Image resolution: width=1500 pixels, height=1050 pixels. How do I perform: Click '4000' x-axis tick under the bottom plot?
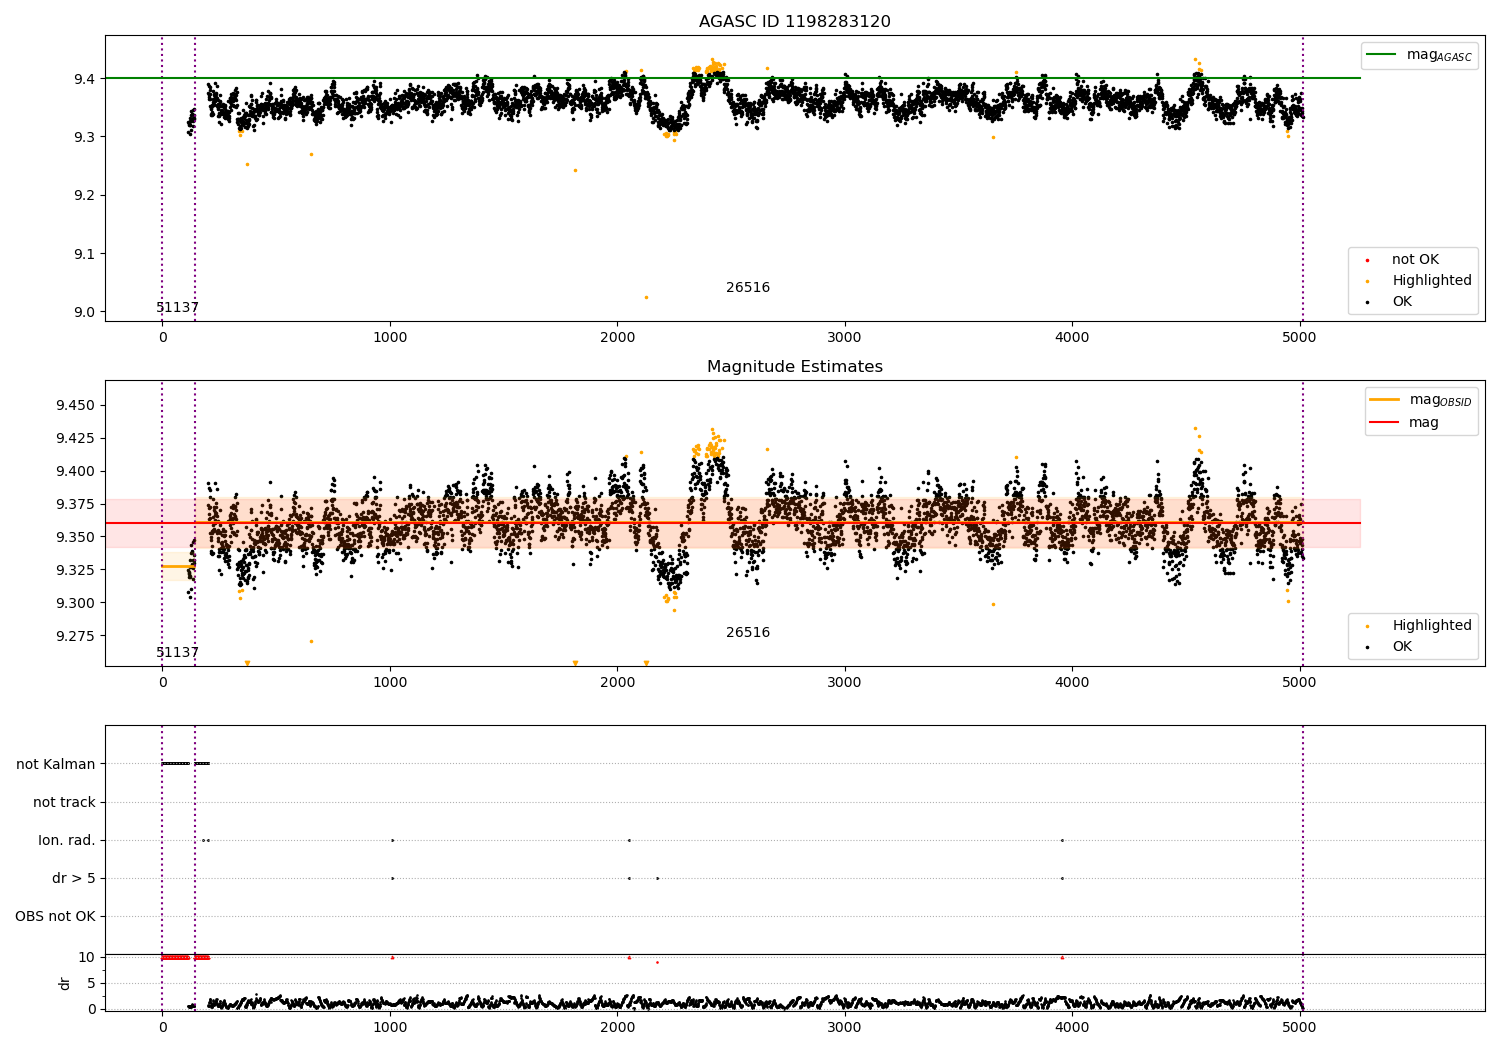1072,1026
